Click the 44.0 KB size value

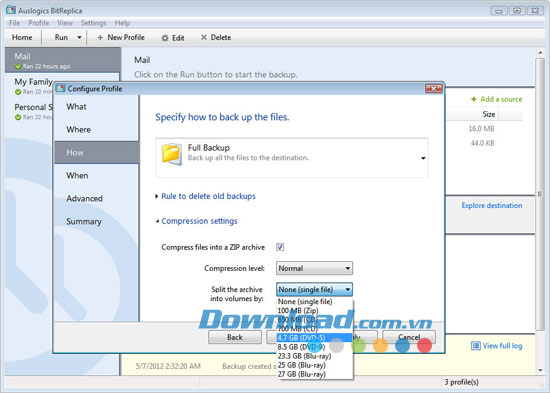click(x=482, y=143)
